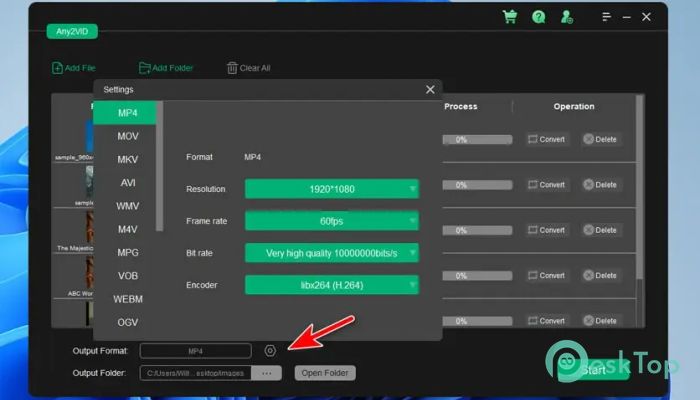700x400 pixels.
Task: Click Convert in the fifth file row
Action: pos(546,321)
